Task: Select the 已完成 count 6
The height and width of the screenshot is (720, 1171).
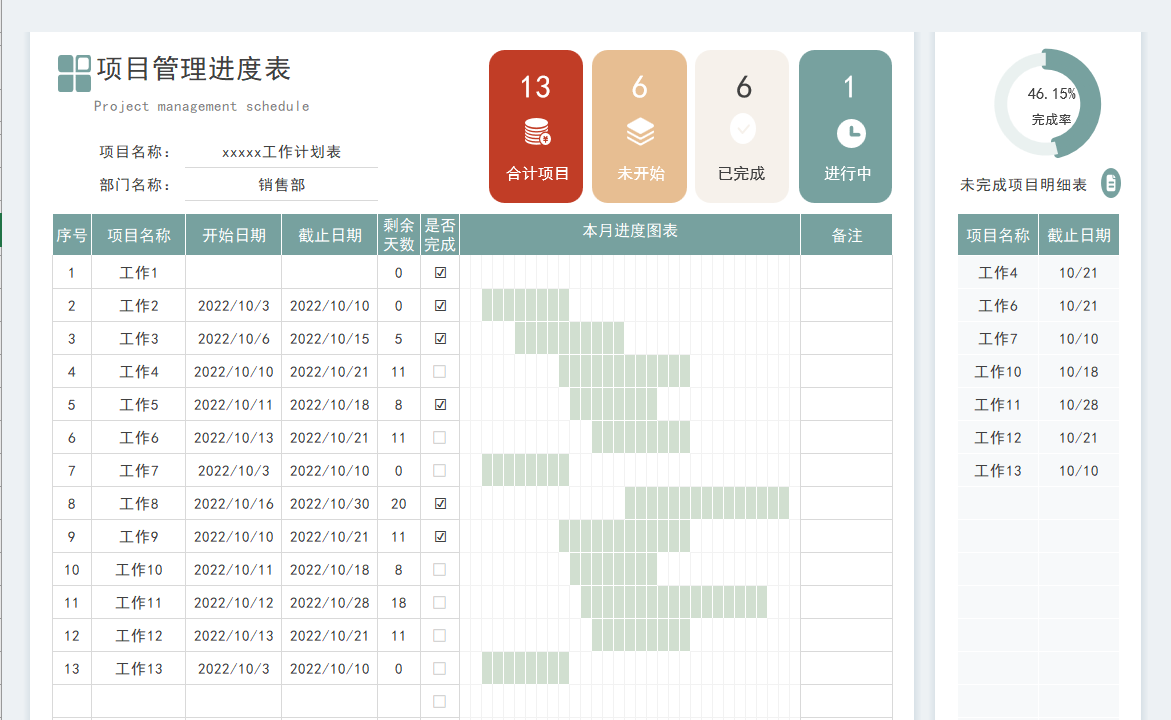Action: tap(743, 87)
